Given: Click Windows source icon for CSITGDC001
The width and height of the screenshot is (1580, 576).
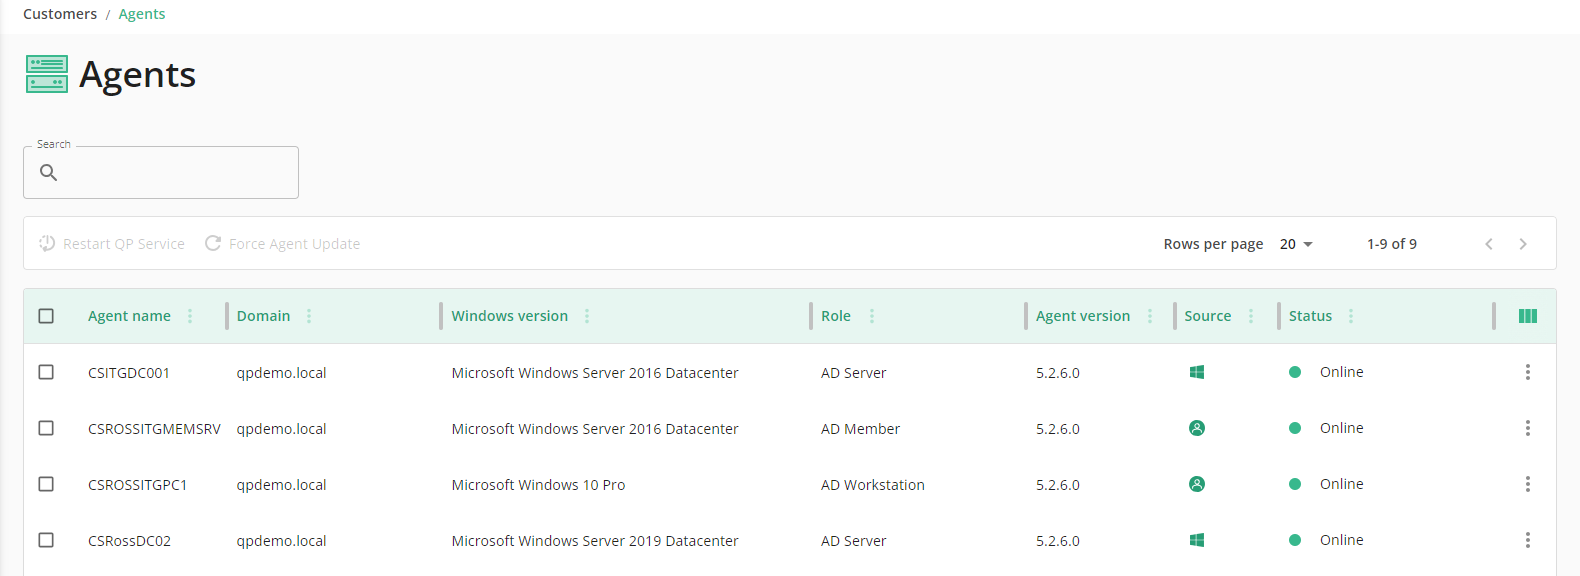Looking at the screenshot, I should [x=1196, y=372].
